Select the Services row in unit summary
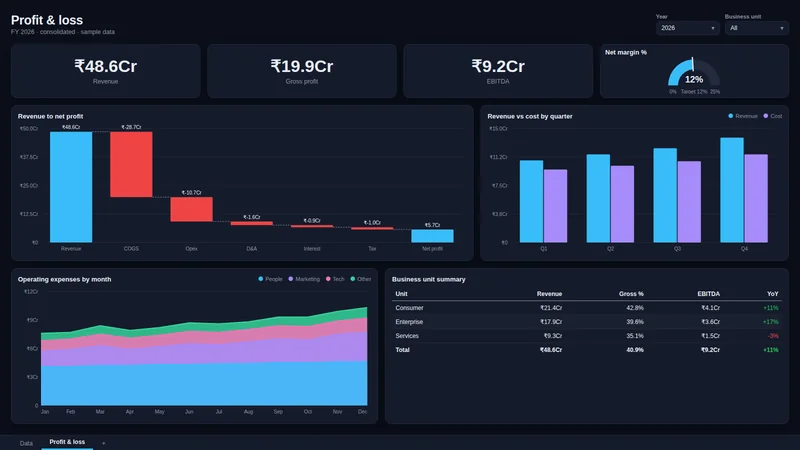 click(x=587, y=336)
